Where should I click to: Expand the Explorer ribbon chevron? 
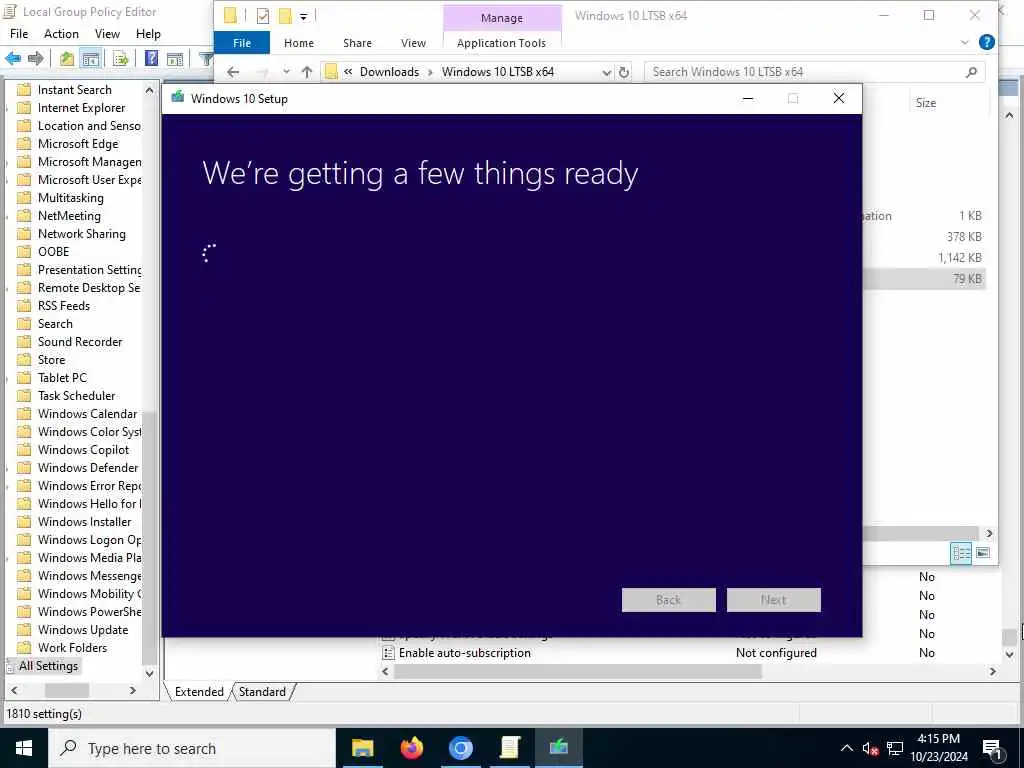click(965, 42)
